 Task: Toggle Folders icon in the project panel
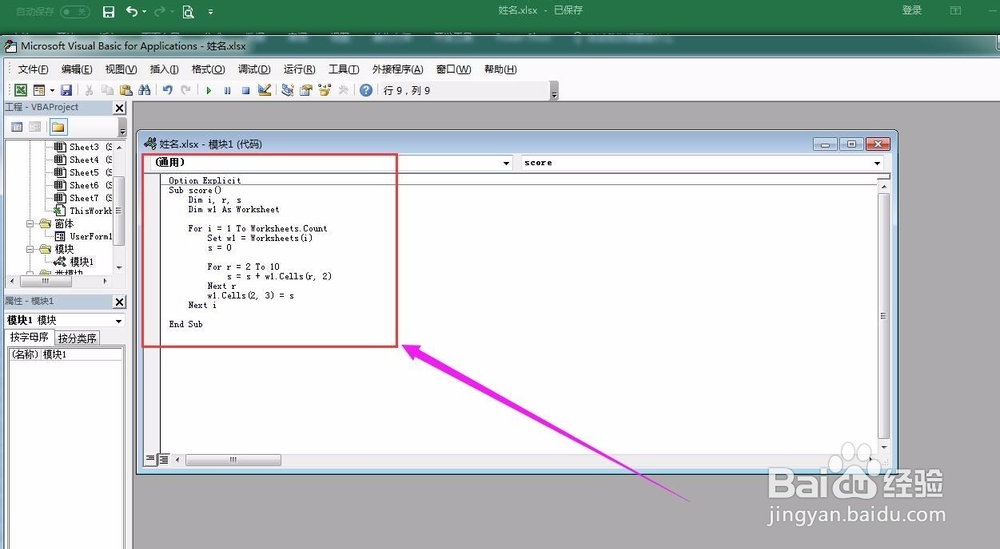(58, 127)
